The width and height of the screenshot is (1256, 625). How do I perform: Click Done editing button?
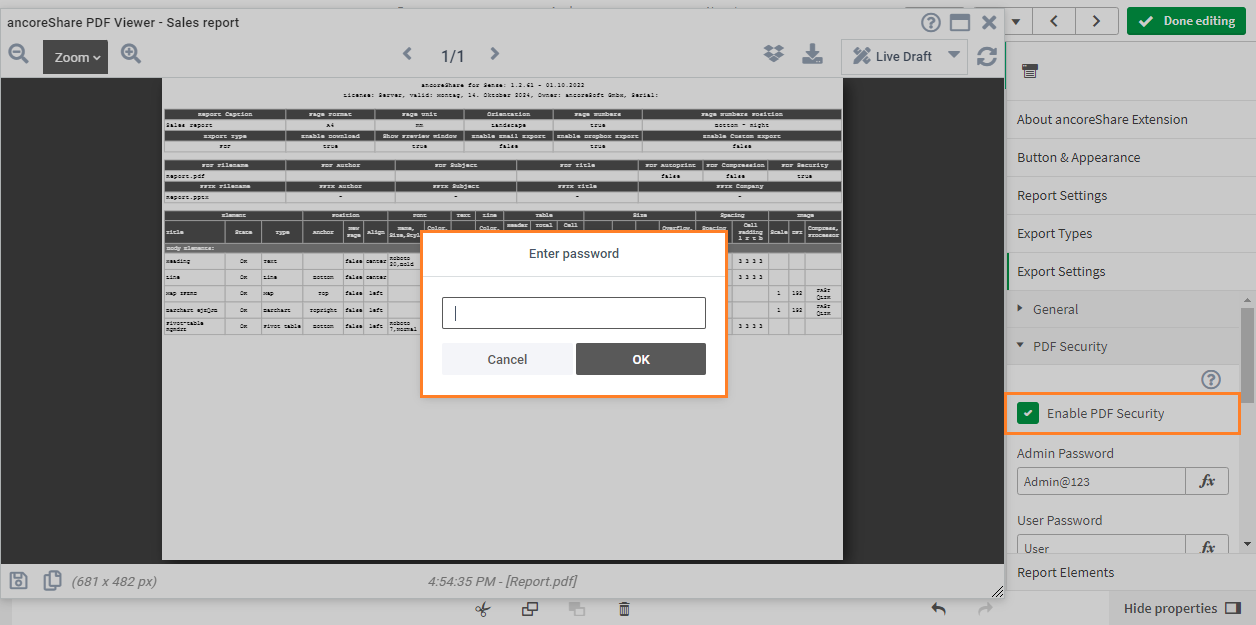tap(1186, 21)
